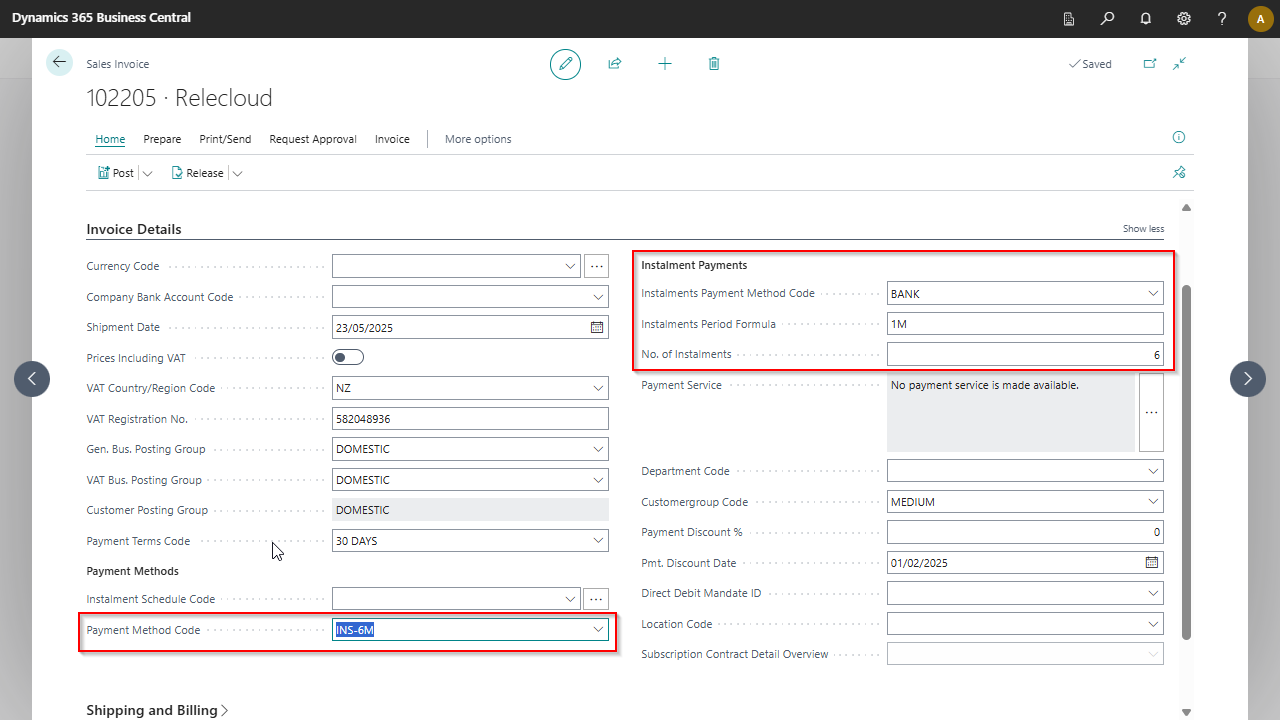Click the Release button
This screenshot has height=720, width=1280.
197,173
